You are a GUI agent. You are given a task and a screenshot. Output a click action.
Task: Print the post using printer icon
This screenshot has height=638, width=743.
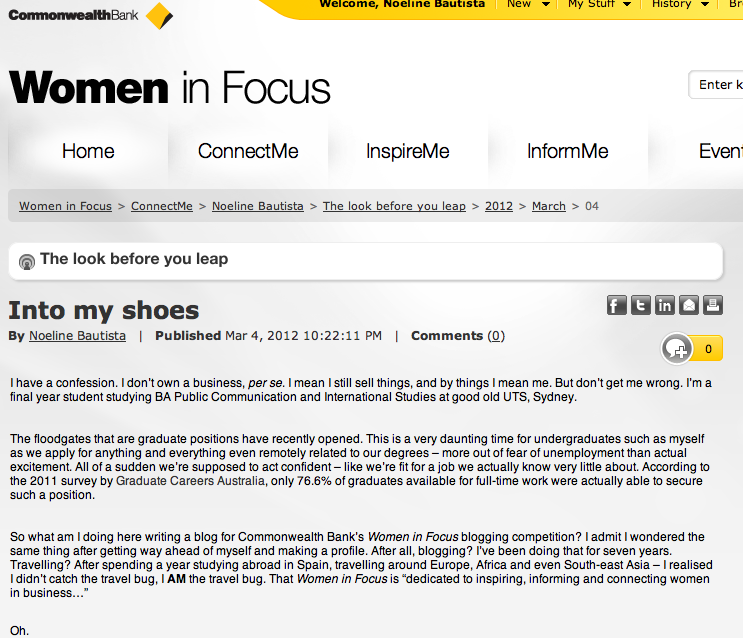(x=712, y=306)
